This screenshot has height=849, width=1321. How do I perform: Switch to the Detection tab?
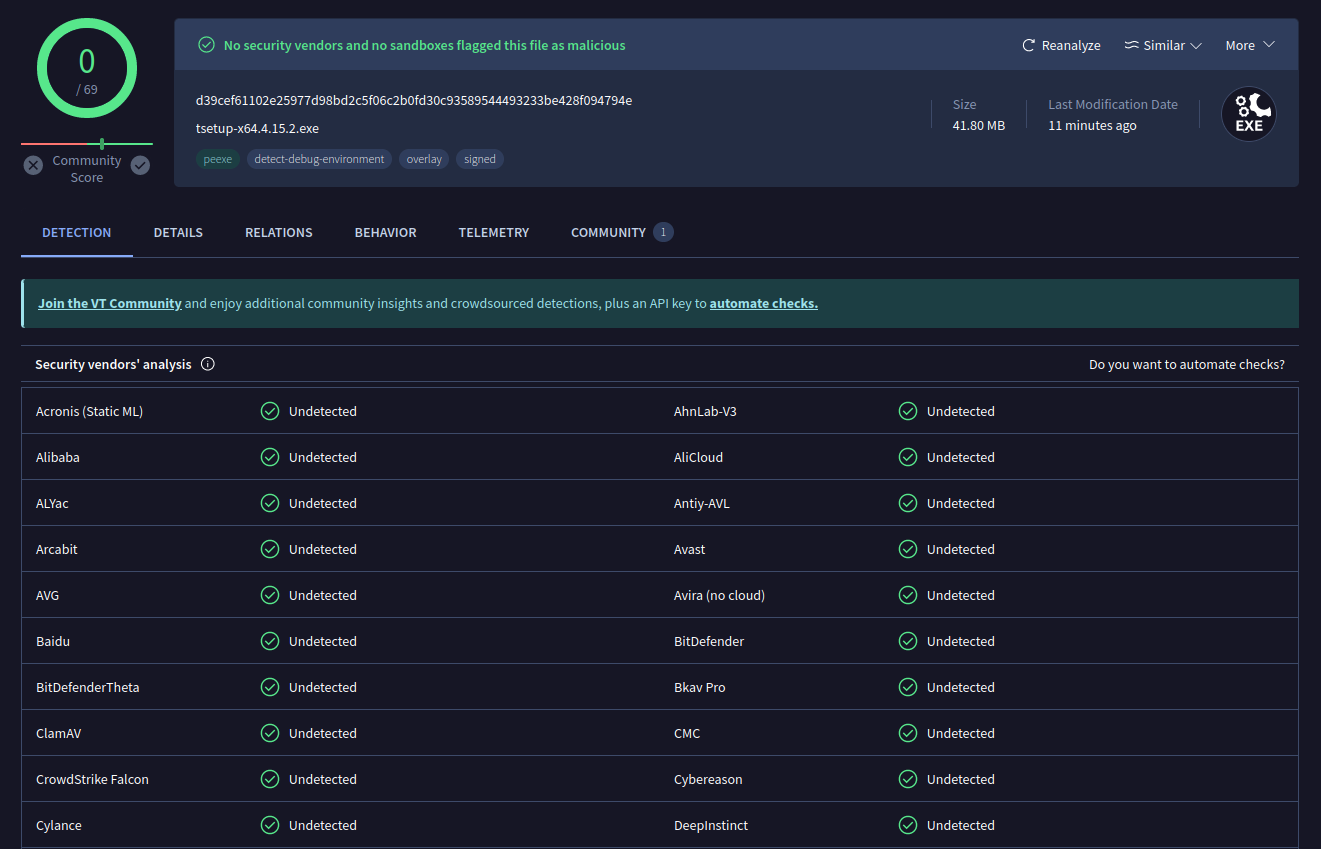(x=77, y=232)
